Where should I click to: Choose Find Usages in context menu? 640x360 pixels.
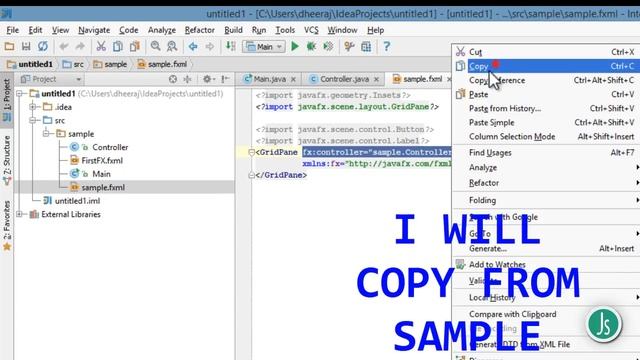point(546,153)
